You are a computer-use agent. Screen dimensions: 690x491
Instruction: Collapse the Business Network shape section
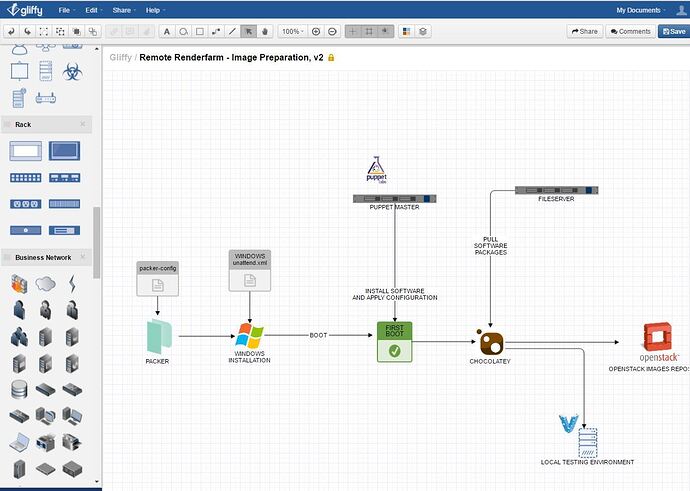[x=84, y=257]
